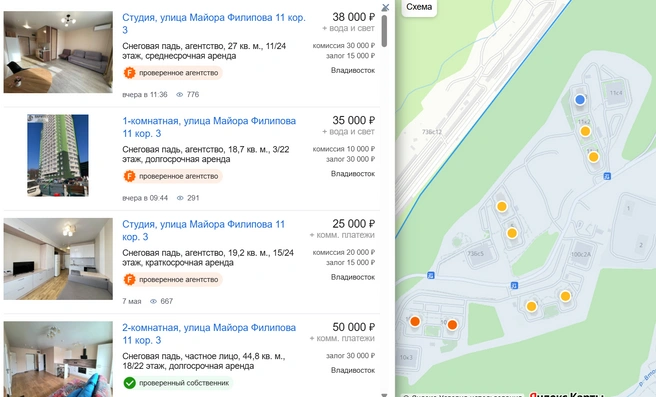Click the '+ вода и свет' note under 38 000 ₽
This screenshot has width=656, height=397.
pyautogui.click(x=348, y=28)
